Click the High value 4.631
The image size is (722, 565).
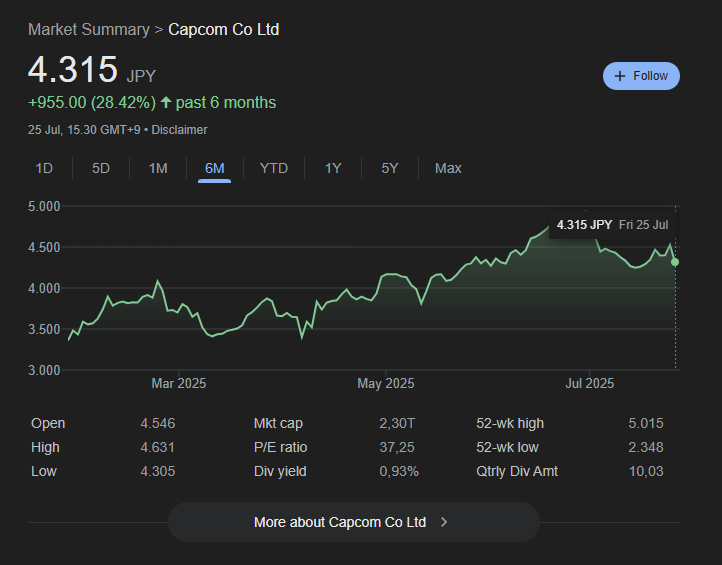click(157, 447)
